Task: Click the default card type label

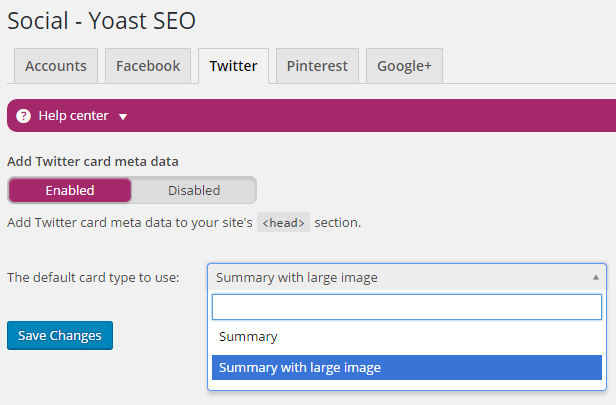Action: pyautogui.click(x=93, y=278)
